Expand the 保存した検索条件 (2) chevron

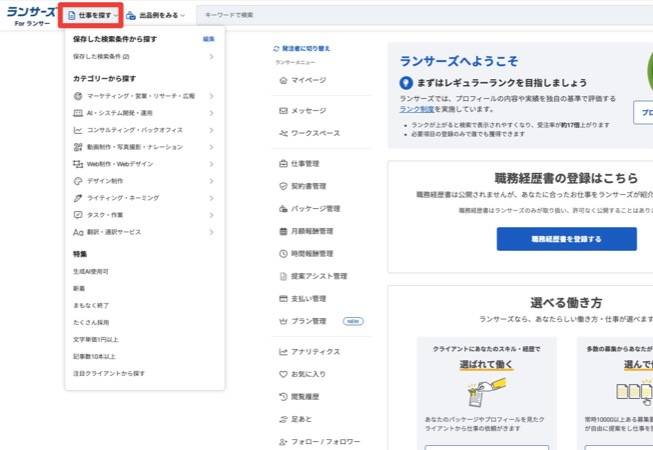(x=212, y=57)
